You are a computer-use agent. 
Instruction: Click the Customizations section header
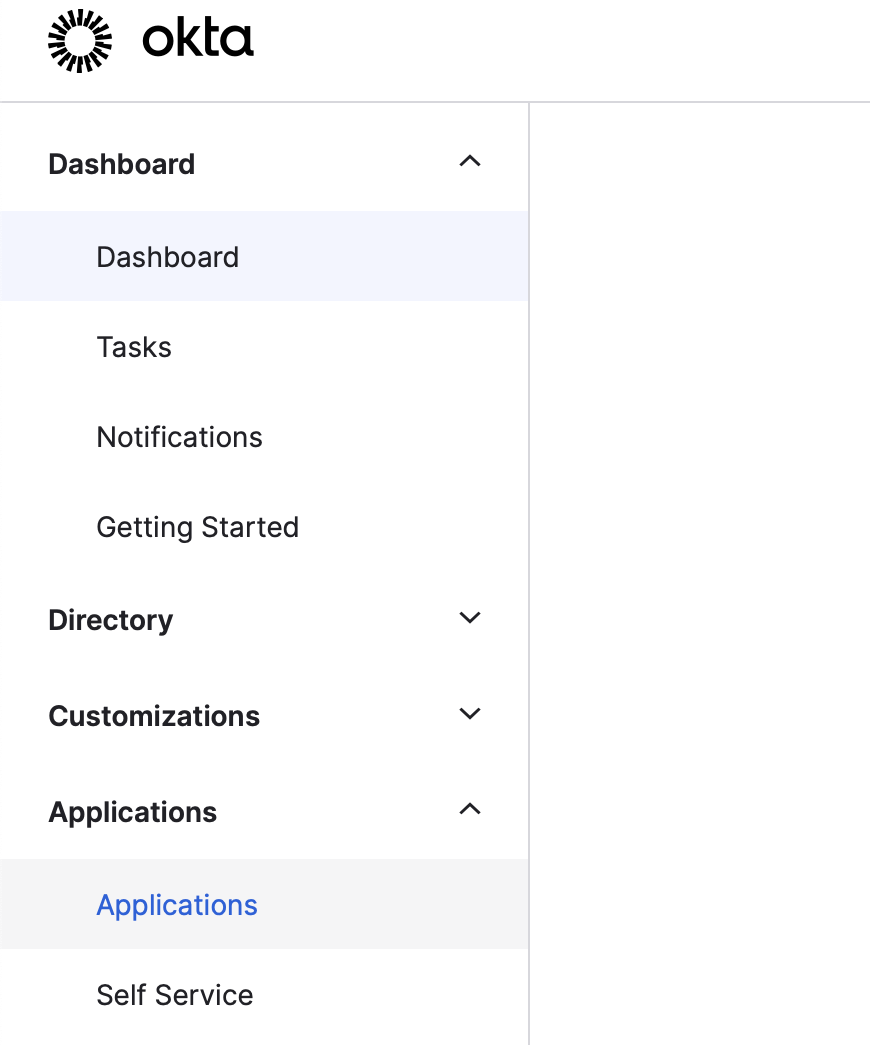154,716
